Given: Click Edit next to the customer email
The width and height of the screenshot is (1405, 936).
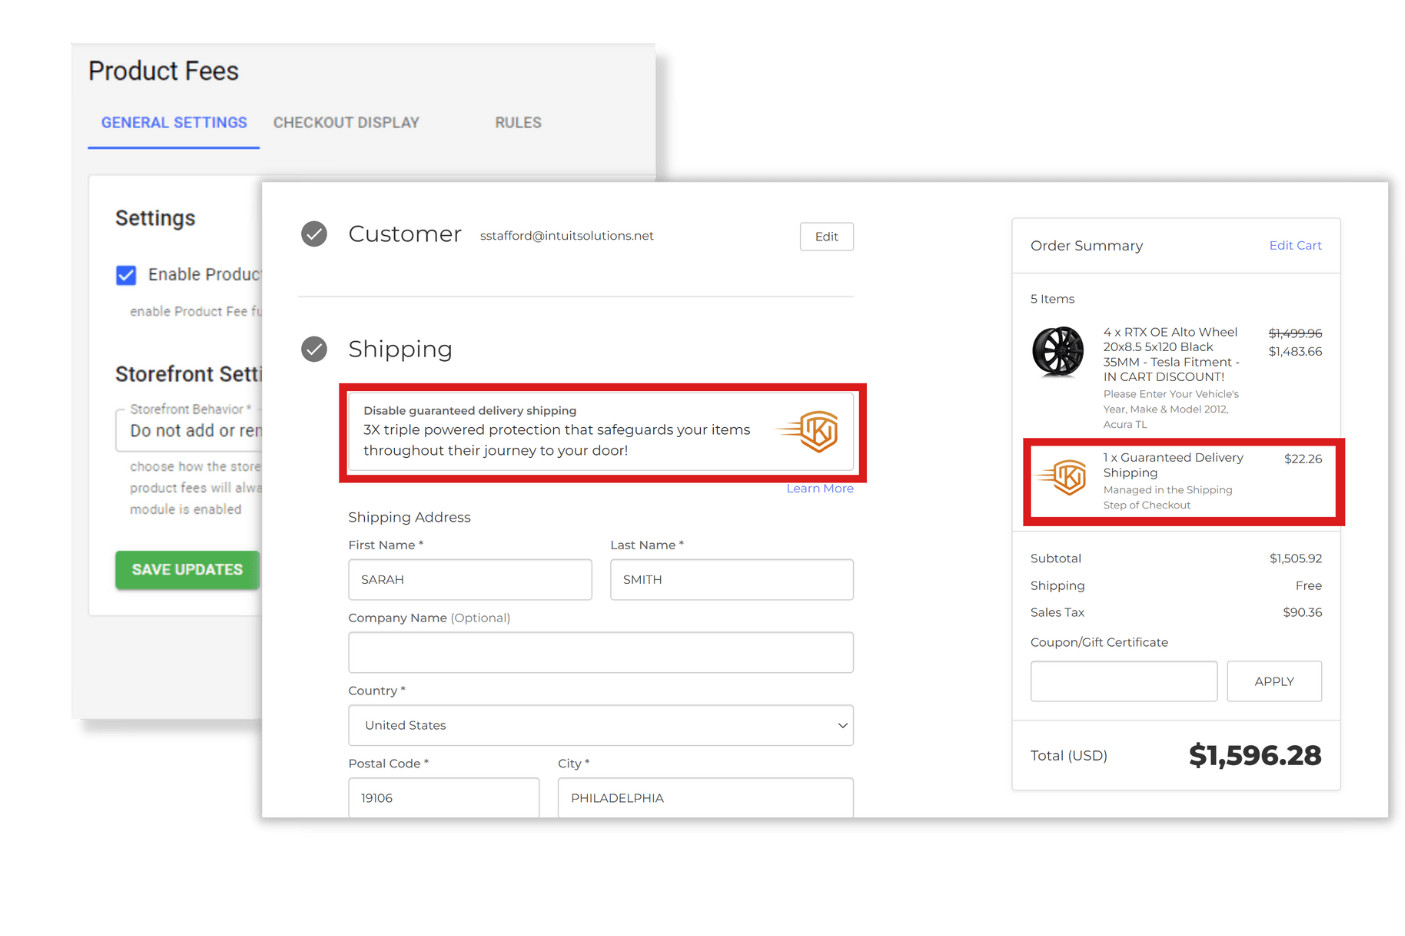Looking at the screenshot, I should click(x=826, y=236).
